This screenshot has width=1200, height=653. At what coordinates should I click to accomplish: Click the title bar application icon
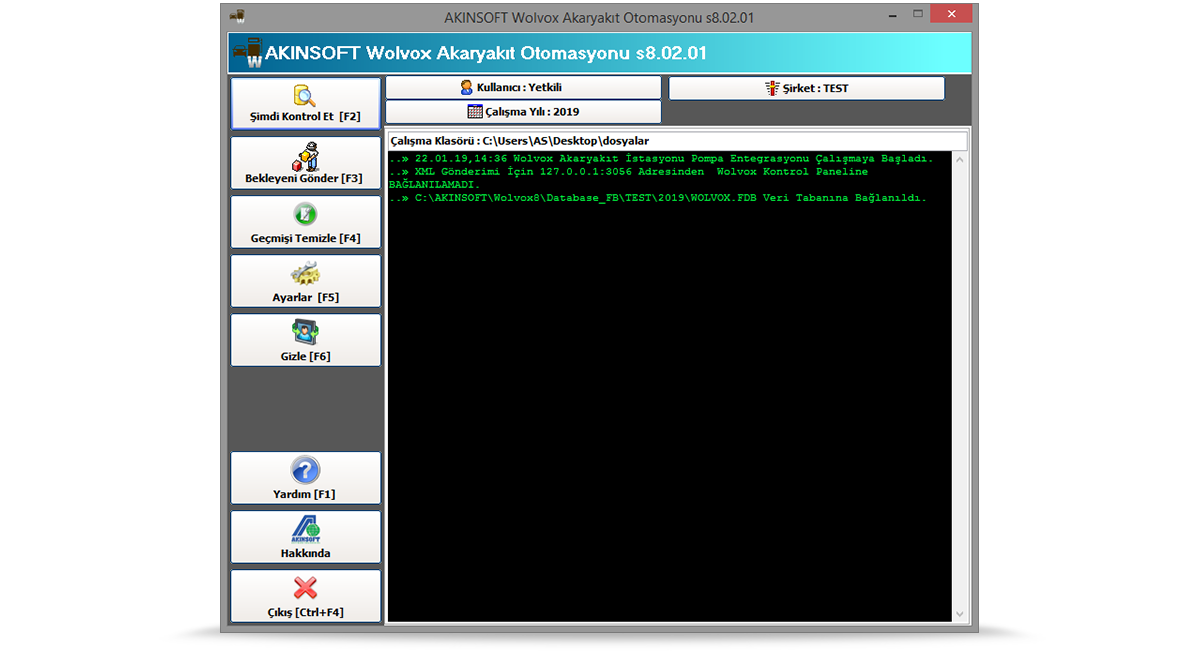pos(237,17)
